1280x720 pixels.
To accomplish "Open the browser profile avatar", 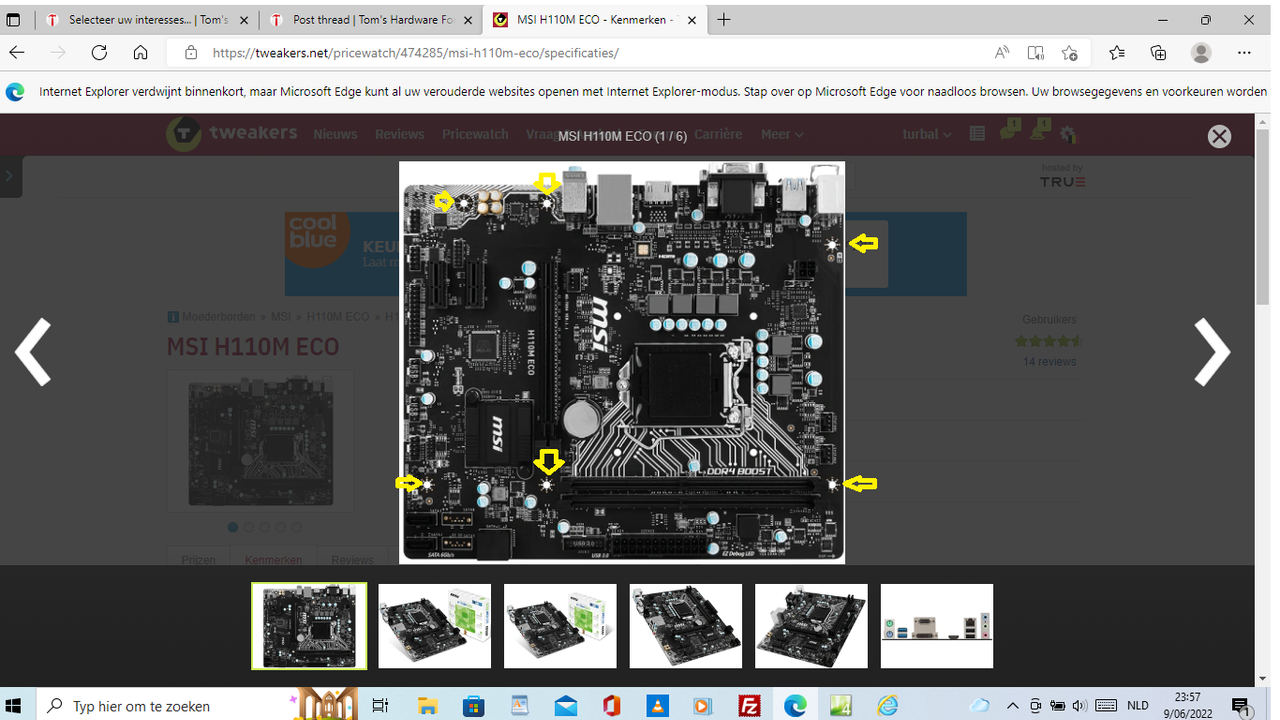I will pyautogui.click(x=1201, y=53).
